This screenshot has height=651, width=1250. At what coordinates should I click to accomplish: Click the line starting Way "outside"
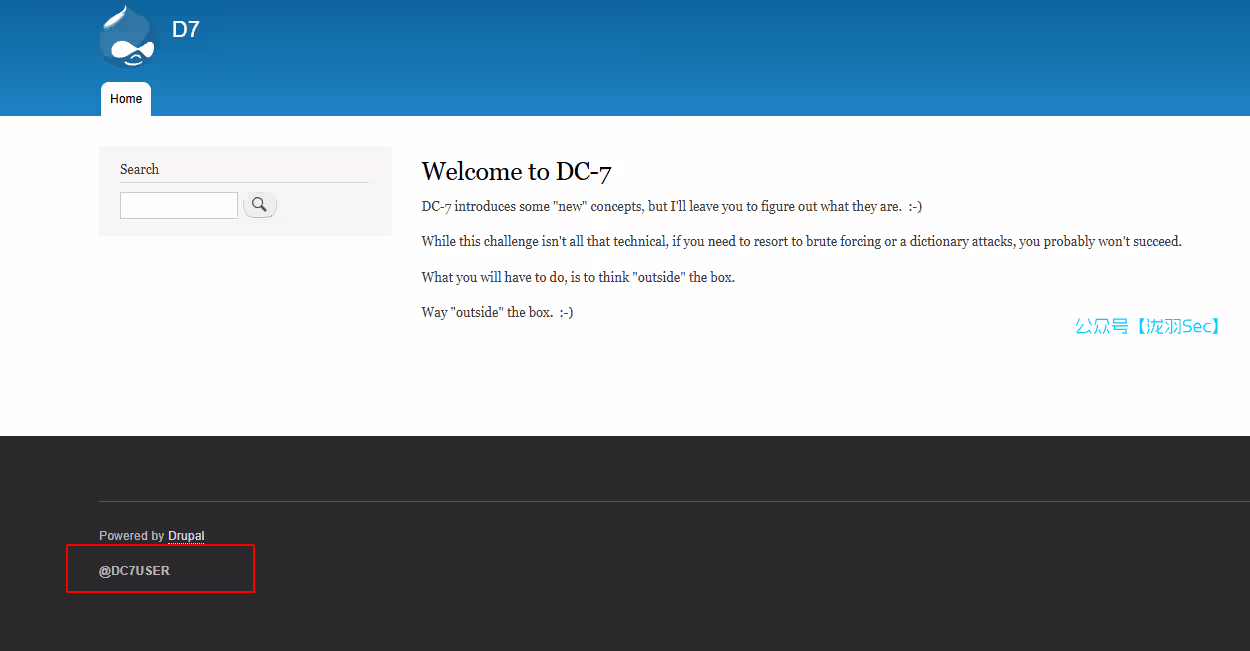[x=497, y=312]
